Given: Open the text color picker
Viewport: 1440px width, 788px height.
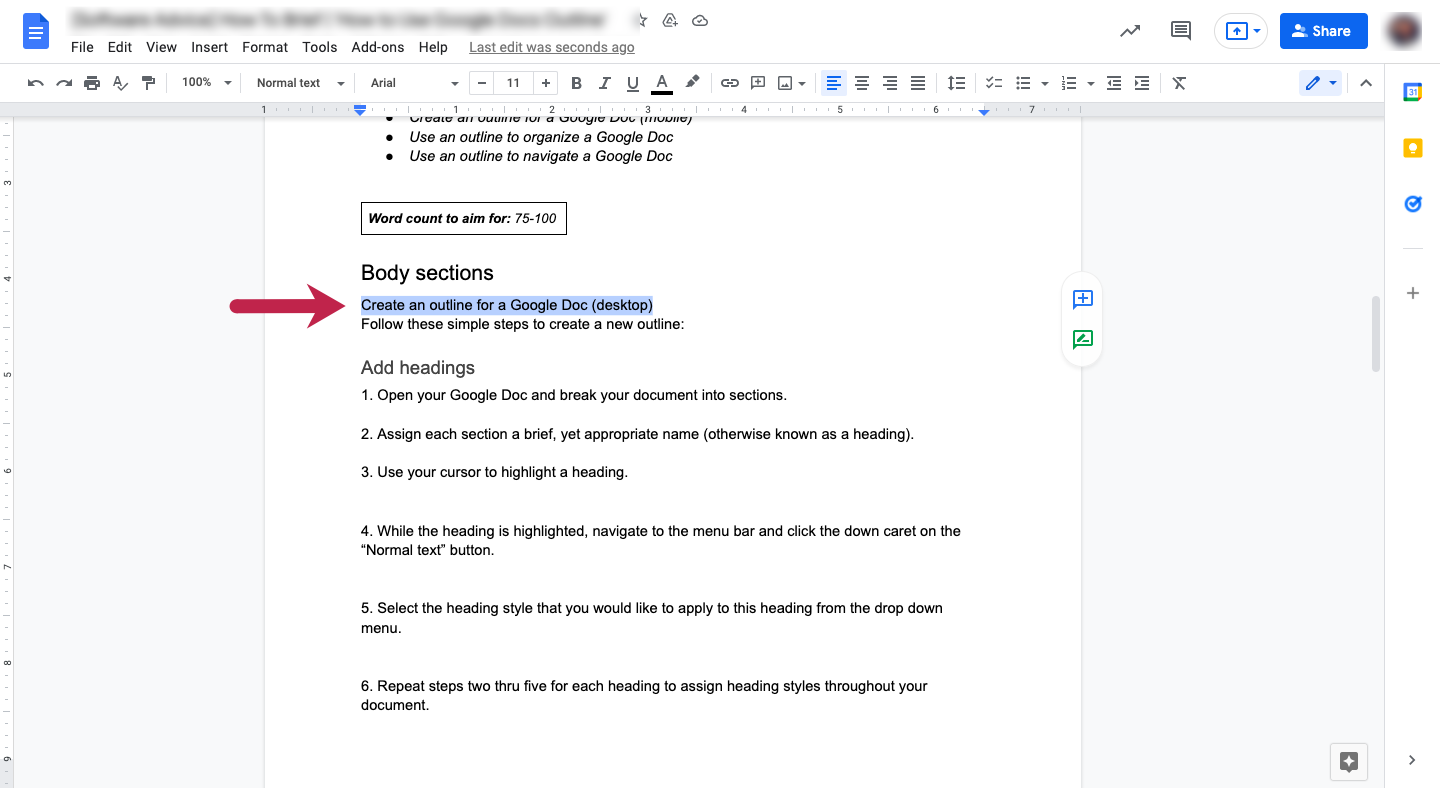Looking at the screenshot, I should click(661, 83).
